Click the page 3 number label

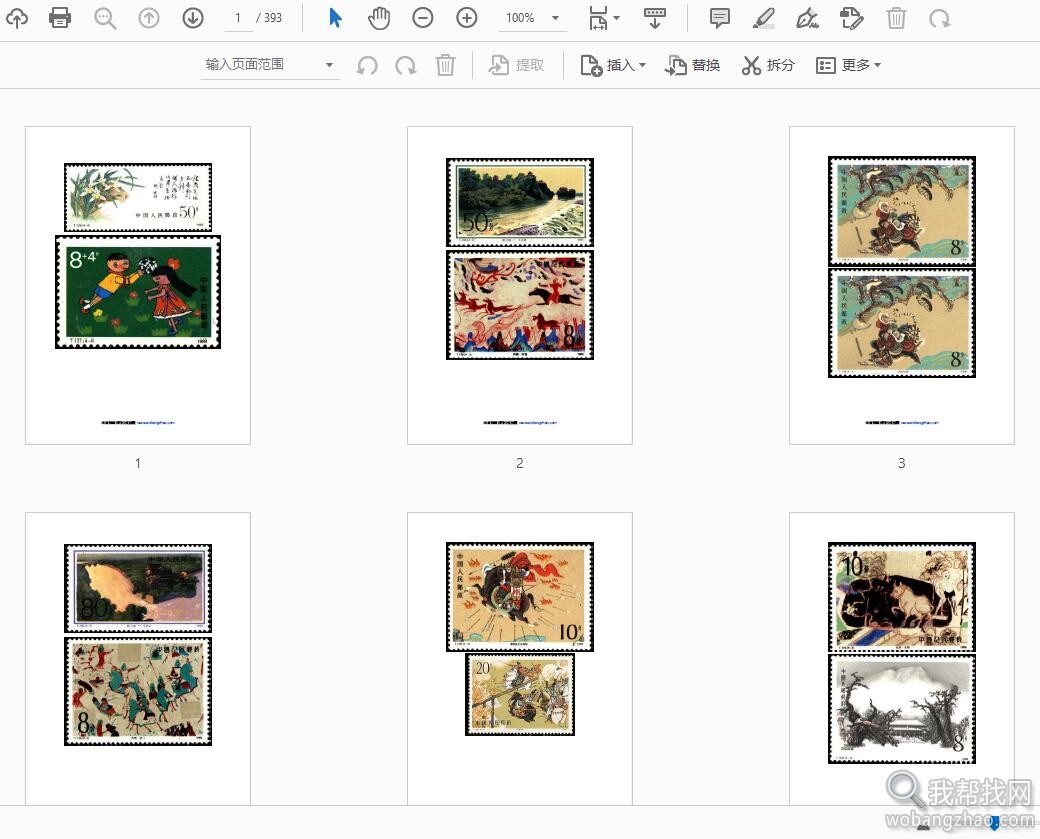[901, 463]
